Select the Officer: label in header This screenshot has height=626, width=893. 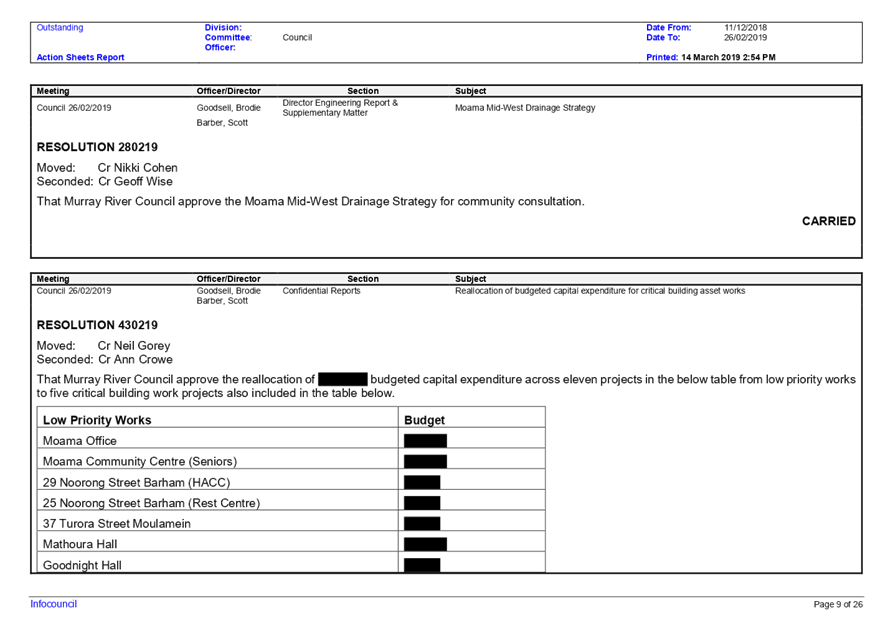[220, 47]
